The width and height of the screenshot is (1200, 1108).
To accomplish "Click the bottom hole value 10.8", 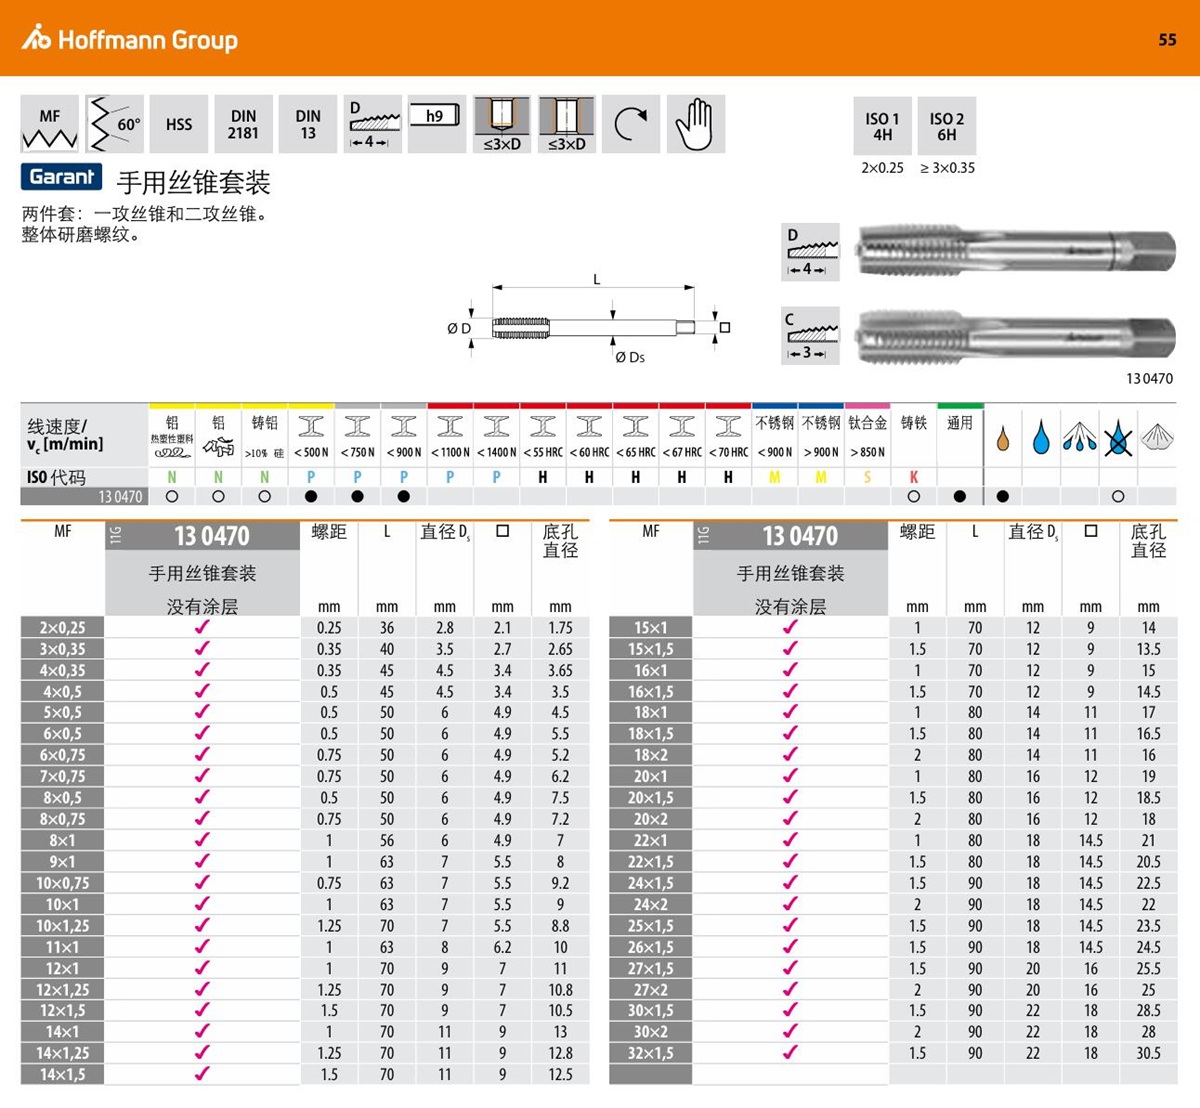I will coord(560,990).
